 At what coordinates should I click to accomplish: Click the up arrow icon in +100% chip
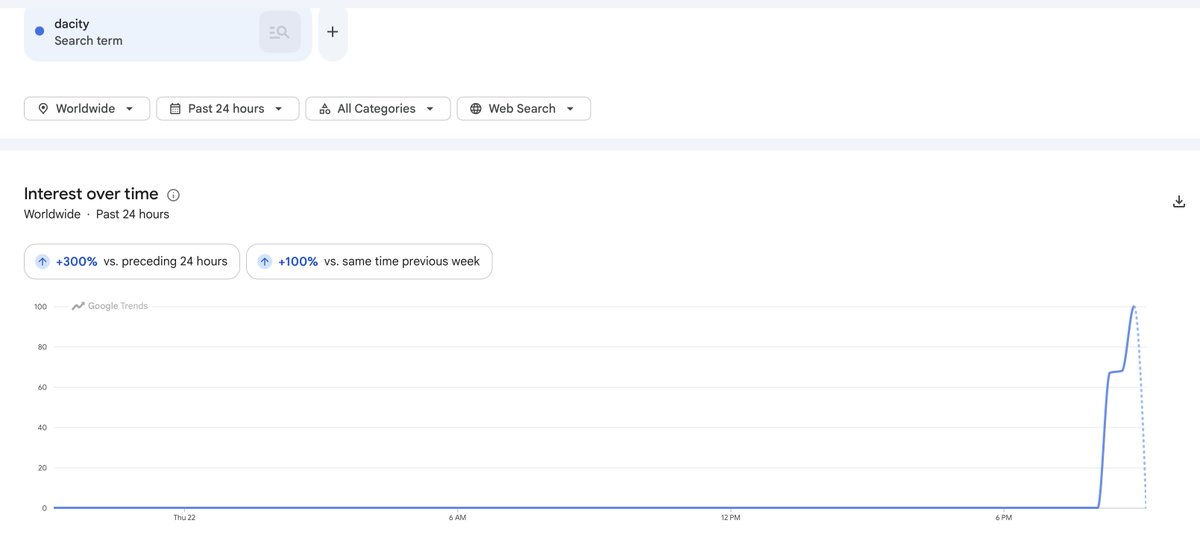pos(264,261)
